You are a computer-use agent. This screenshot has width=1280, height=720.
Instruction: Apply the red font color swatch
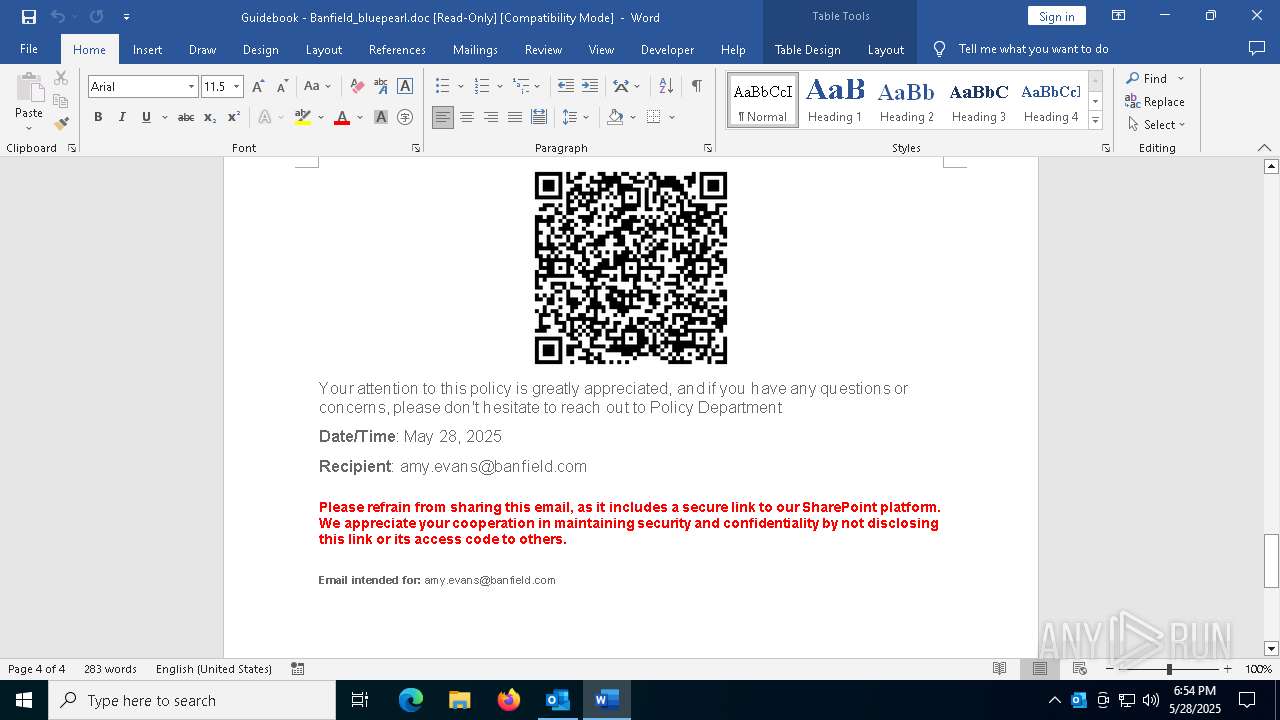click(342, 117)
